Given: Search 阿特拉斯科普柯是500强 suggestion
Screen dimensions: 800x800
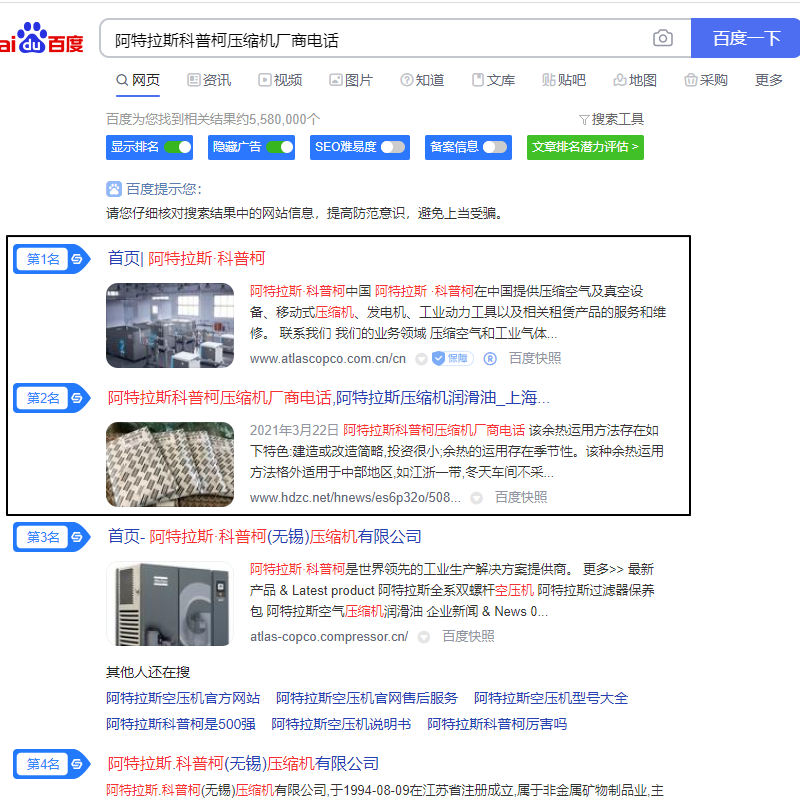Looking at the screenshot, I should click(181, 724).
